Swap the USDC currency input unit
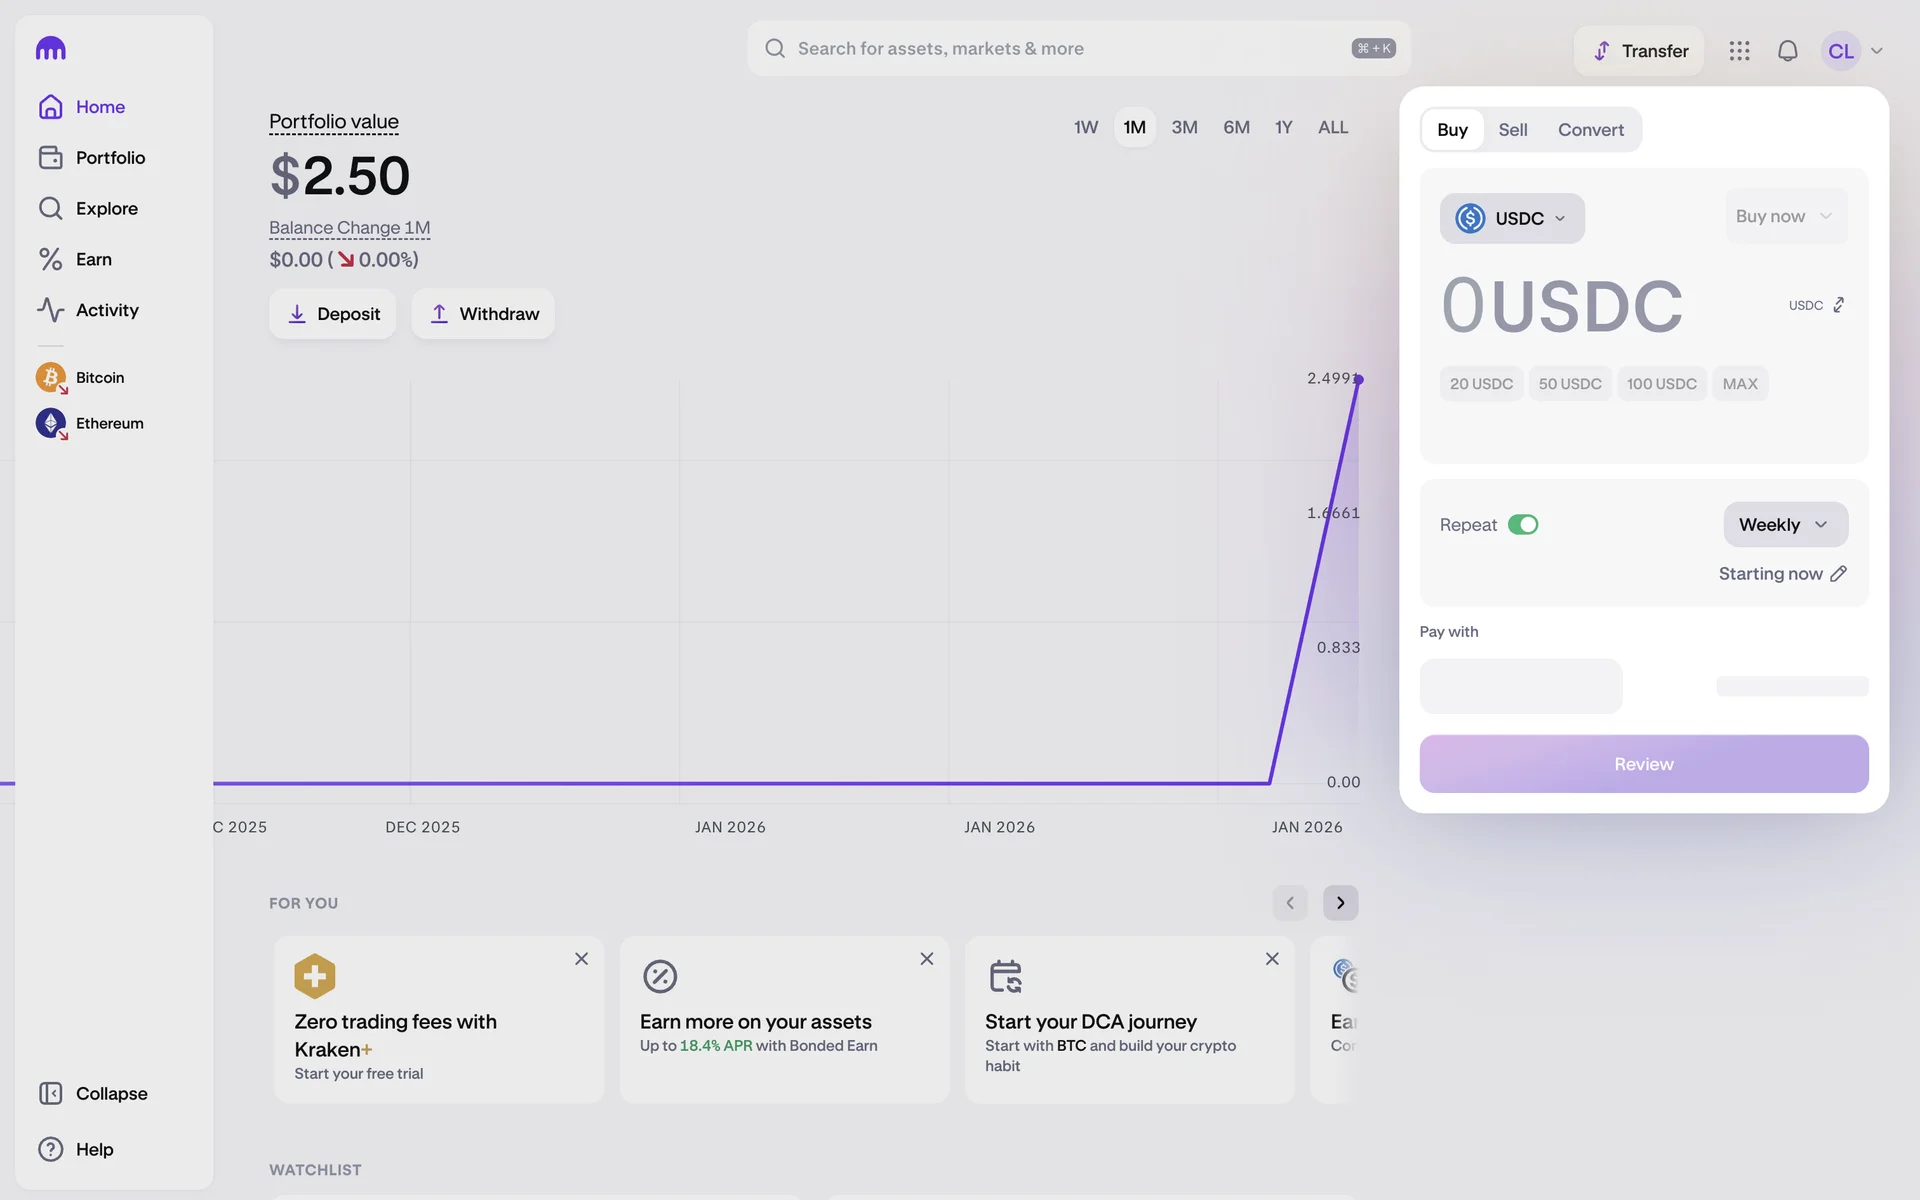The width and height of the screenshot is (1920, 1200). pyautogui.click(x=1838, y=305)
